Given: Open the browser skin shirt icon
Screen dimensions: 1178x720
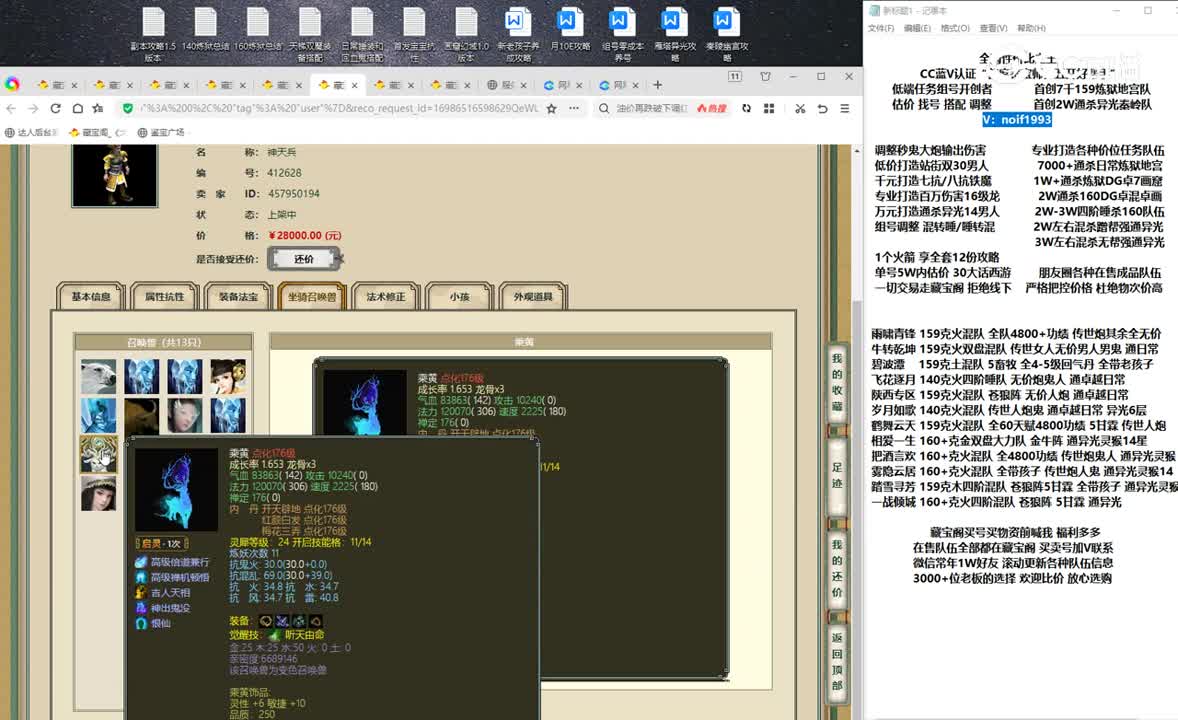Looking at the screenshot, I should click(x=766, y=76).
